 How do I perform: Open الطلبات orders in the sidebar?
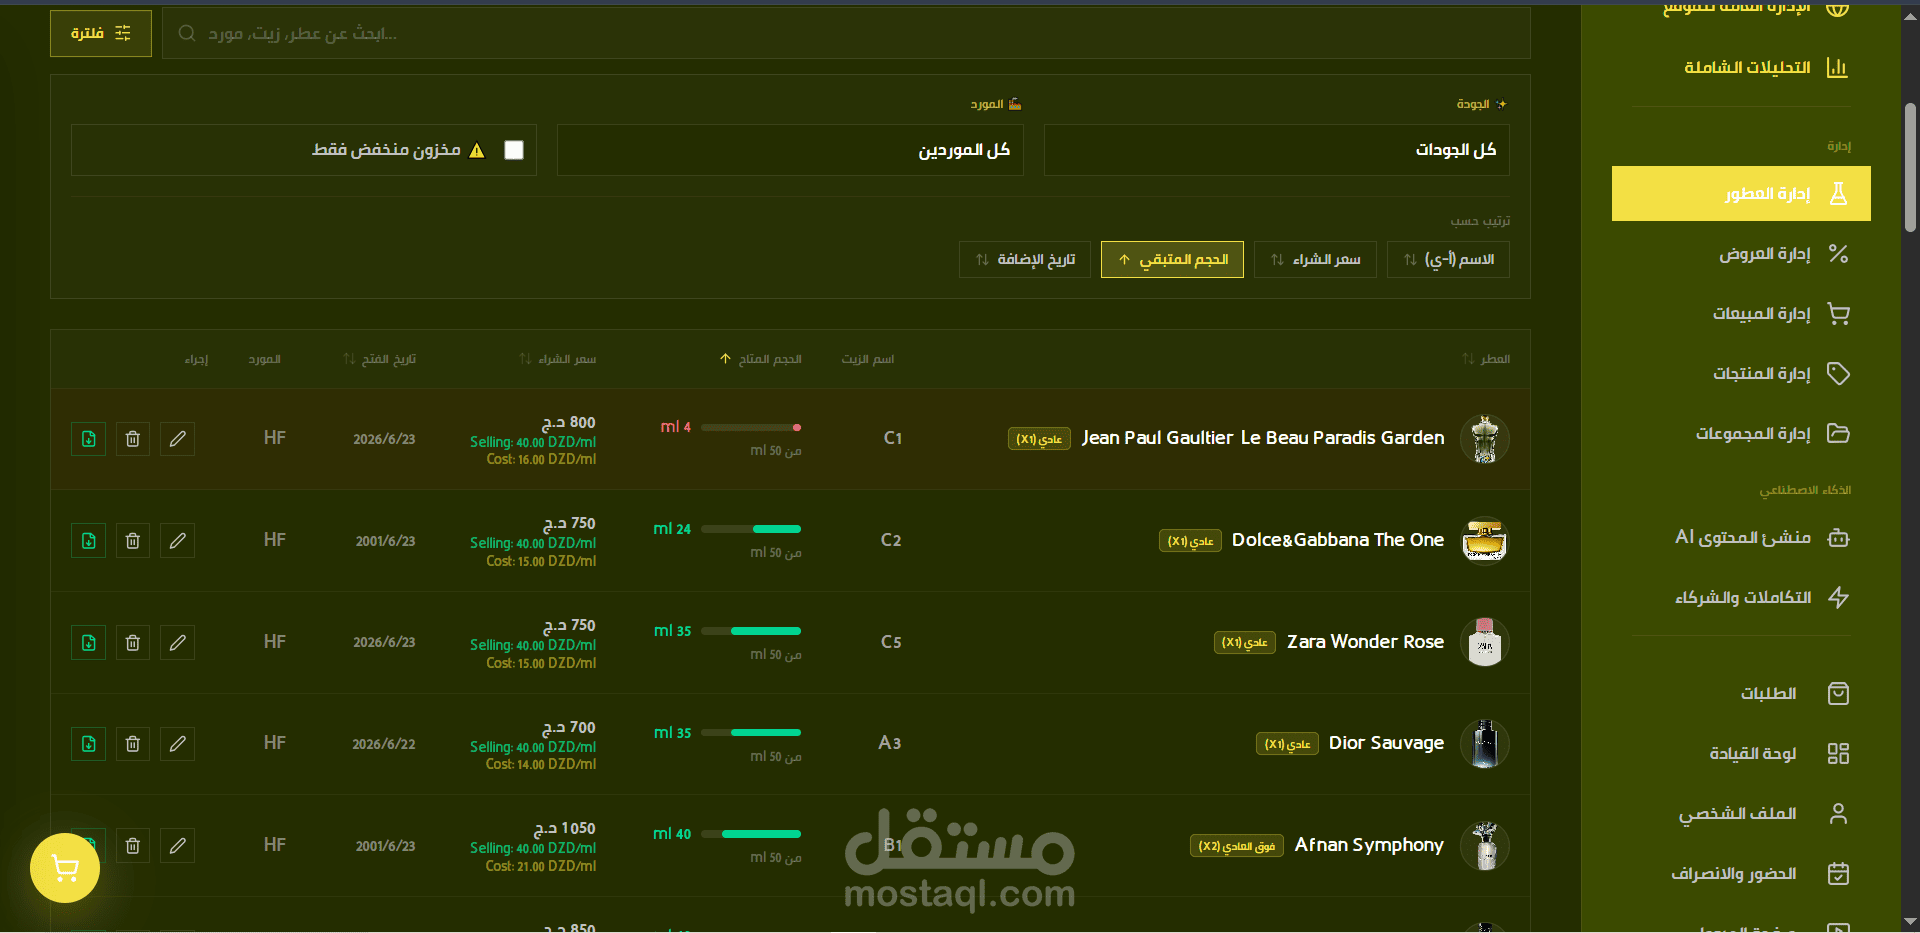point(1741,694)
